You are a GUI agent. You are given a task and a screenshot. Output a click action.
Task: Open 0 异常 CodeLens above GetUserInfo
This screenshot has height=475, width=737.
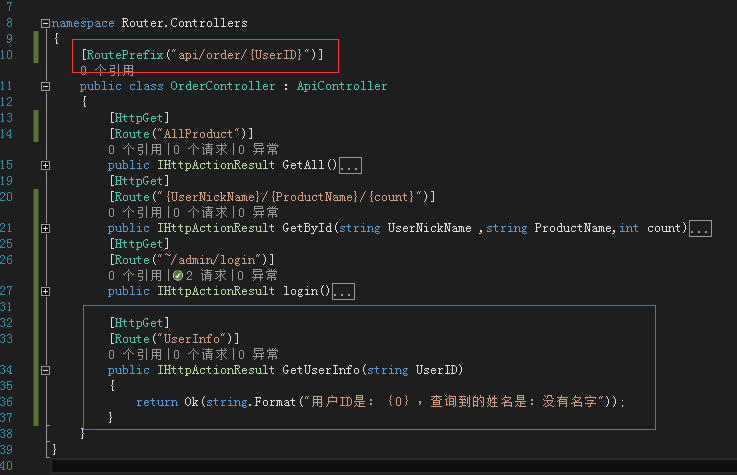pyautogui.click(x=258, y=354)
